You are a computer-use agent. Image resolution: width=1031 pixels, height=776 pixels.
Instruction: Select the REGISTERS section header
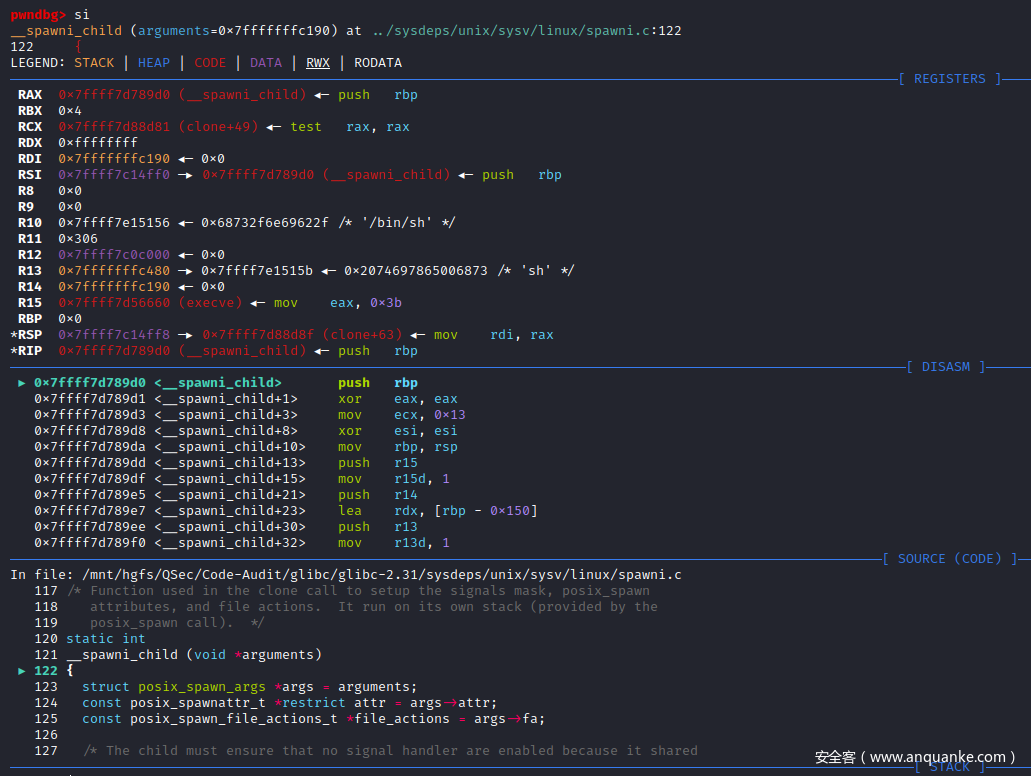(x=949, y=79)
